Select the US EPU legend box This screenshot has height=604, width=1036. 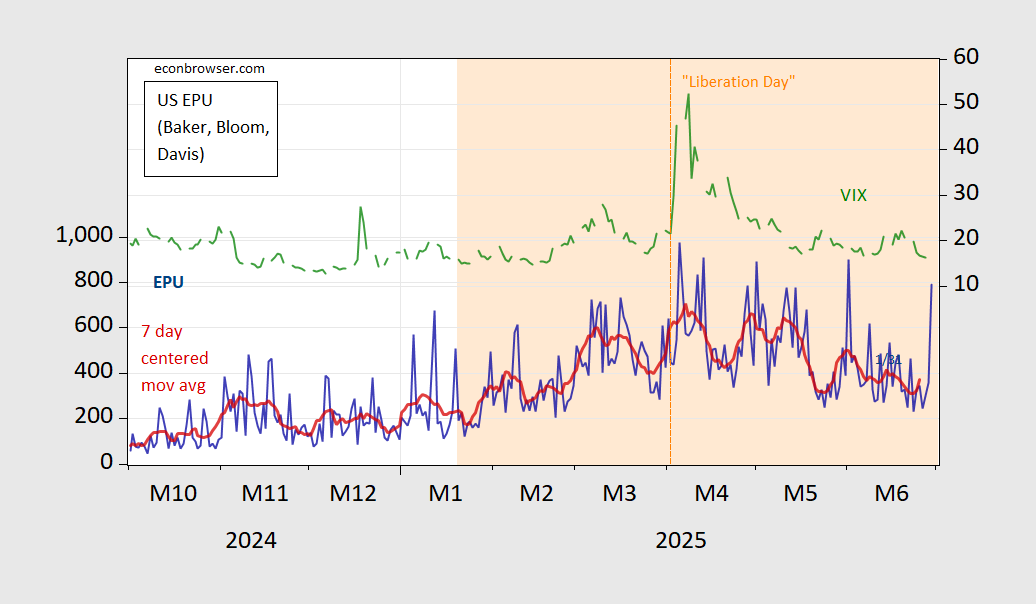point(210,127)
